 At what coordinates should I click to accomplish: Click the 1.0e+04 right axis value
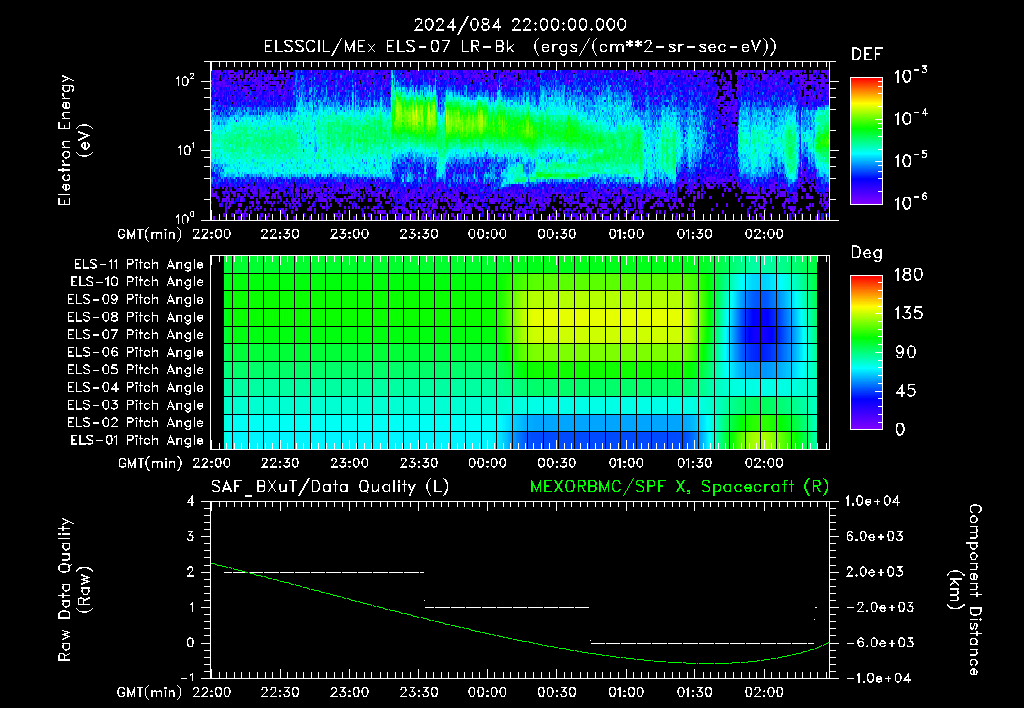872,502
